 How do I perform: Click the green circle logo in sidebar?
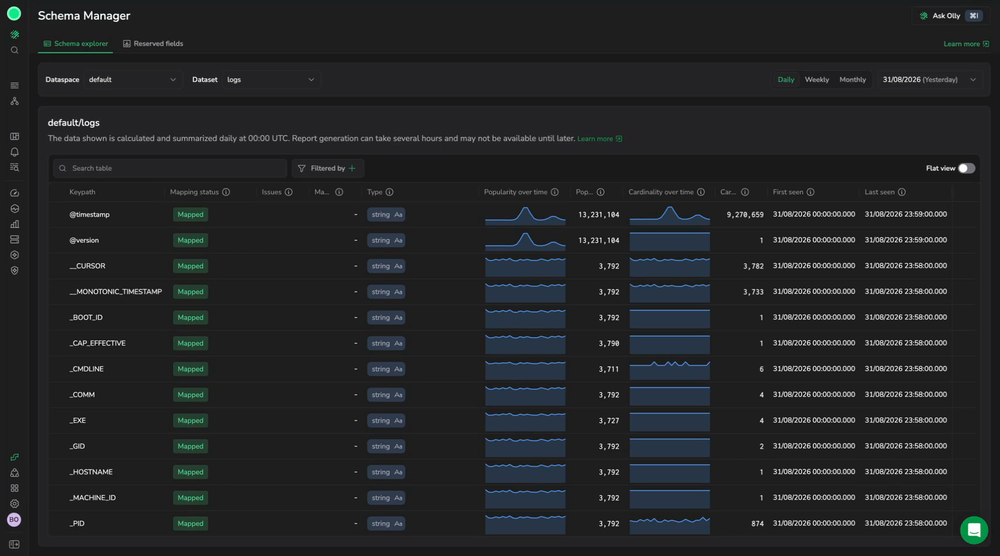tap(13, 13)
